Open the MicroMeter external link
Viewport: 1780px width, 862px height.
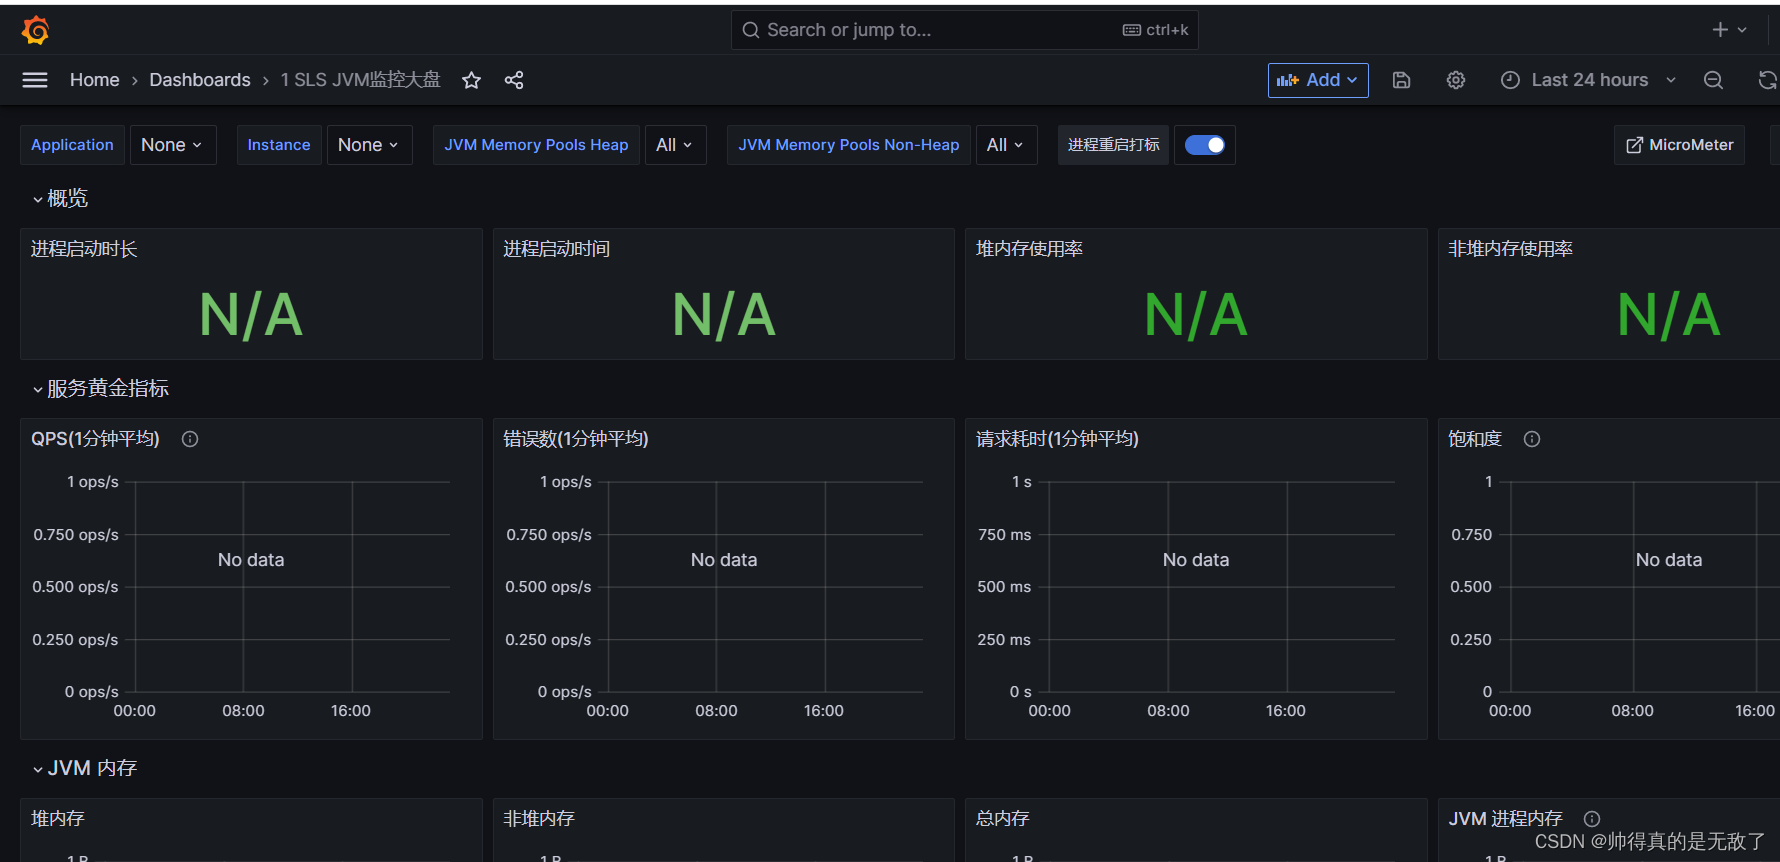click(1680, 145)
